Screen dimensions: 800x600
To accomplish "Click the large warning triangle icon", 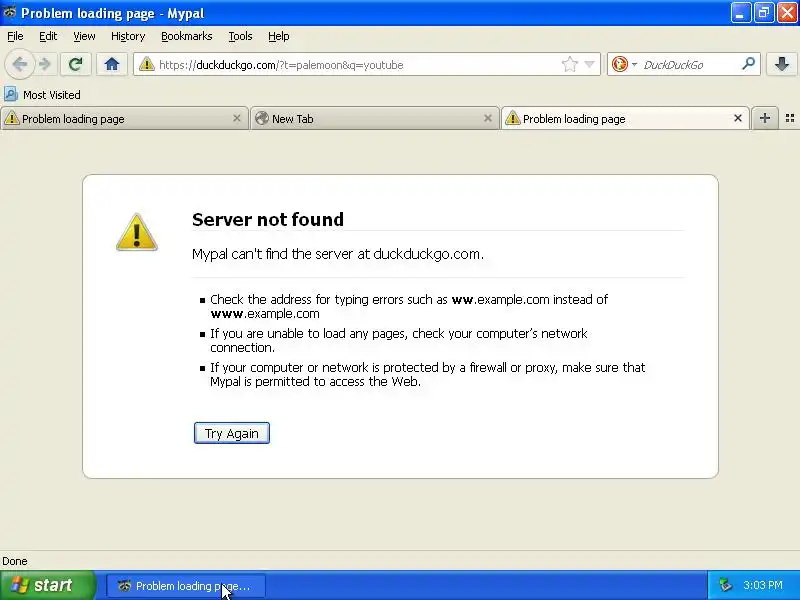I will 137,232.
